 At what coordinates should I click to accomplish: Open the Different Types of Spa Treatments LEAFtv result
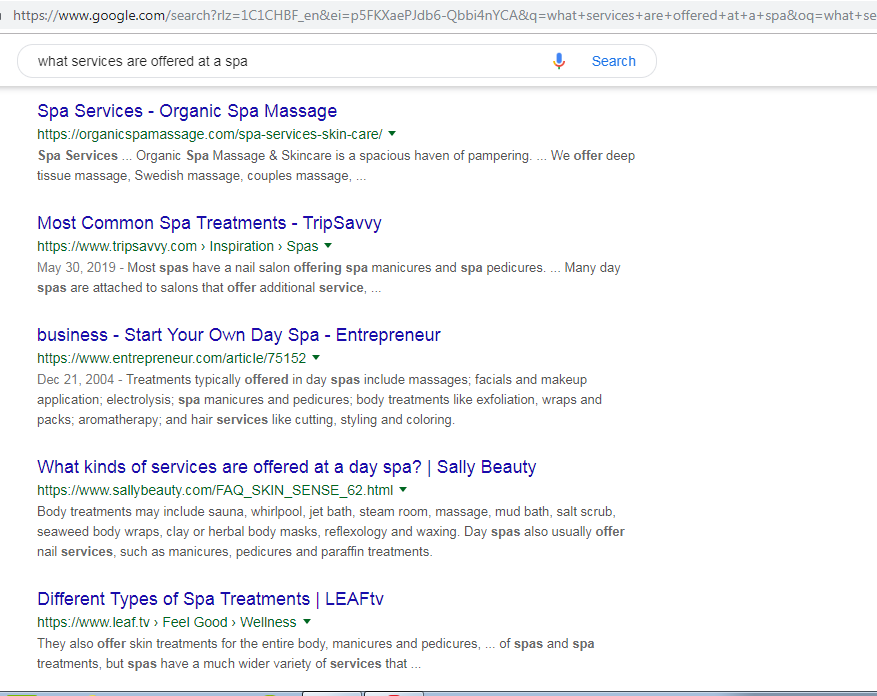[210, 599]
